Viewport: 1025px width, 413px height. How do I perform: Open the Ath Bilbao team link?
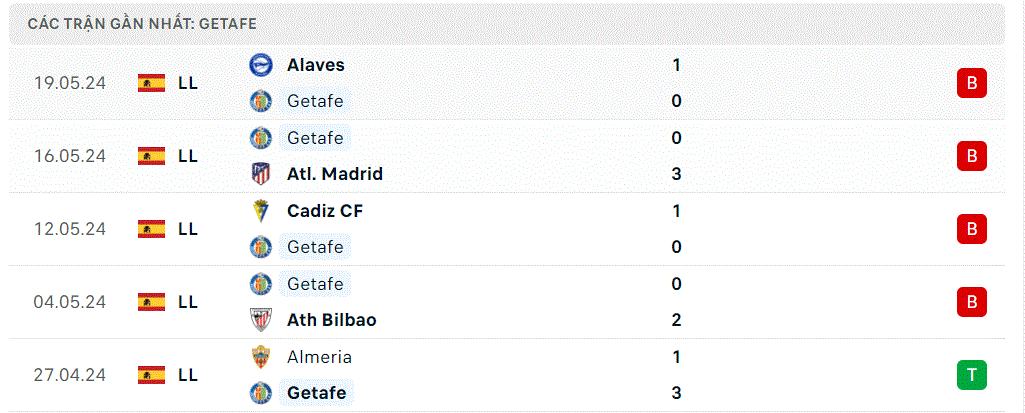coord(331,320)
